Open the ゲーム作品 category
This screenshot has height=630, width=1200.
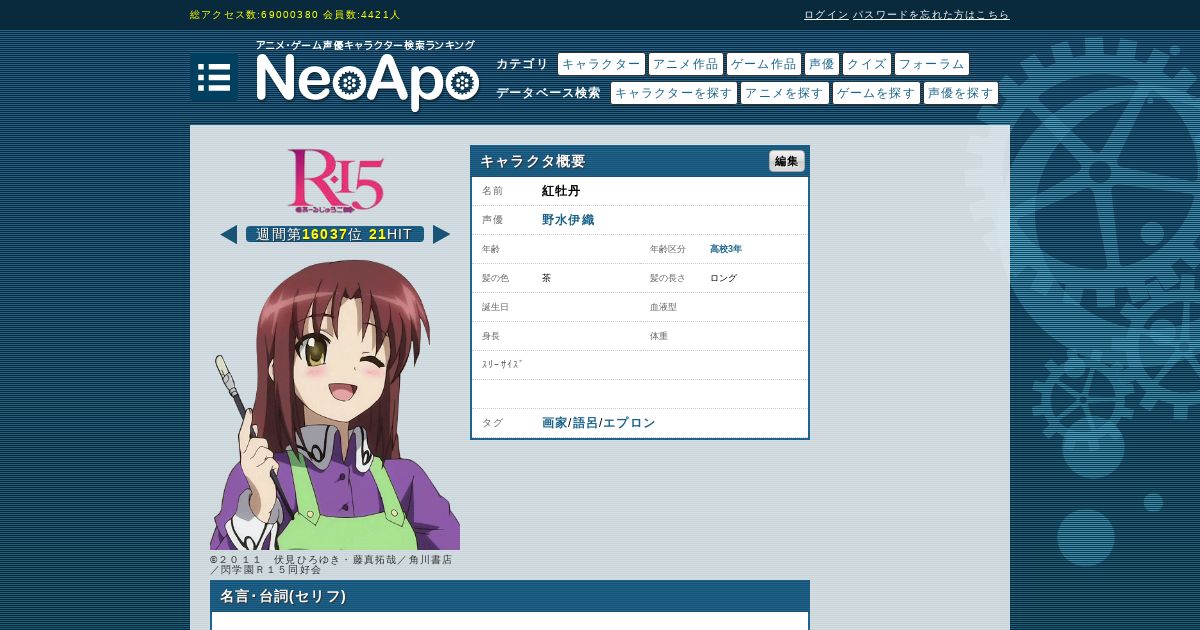click(x=764, y=64)
